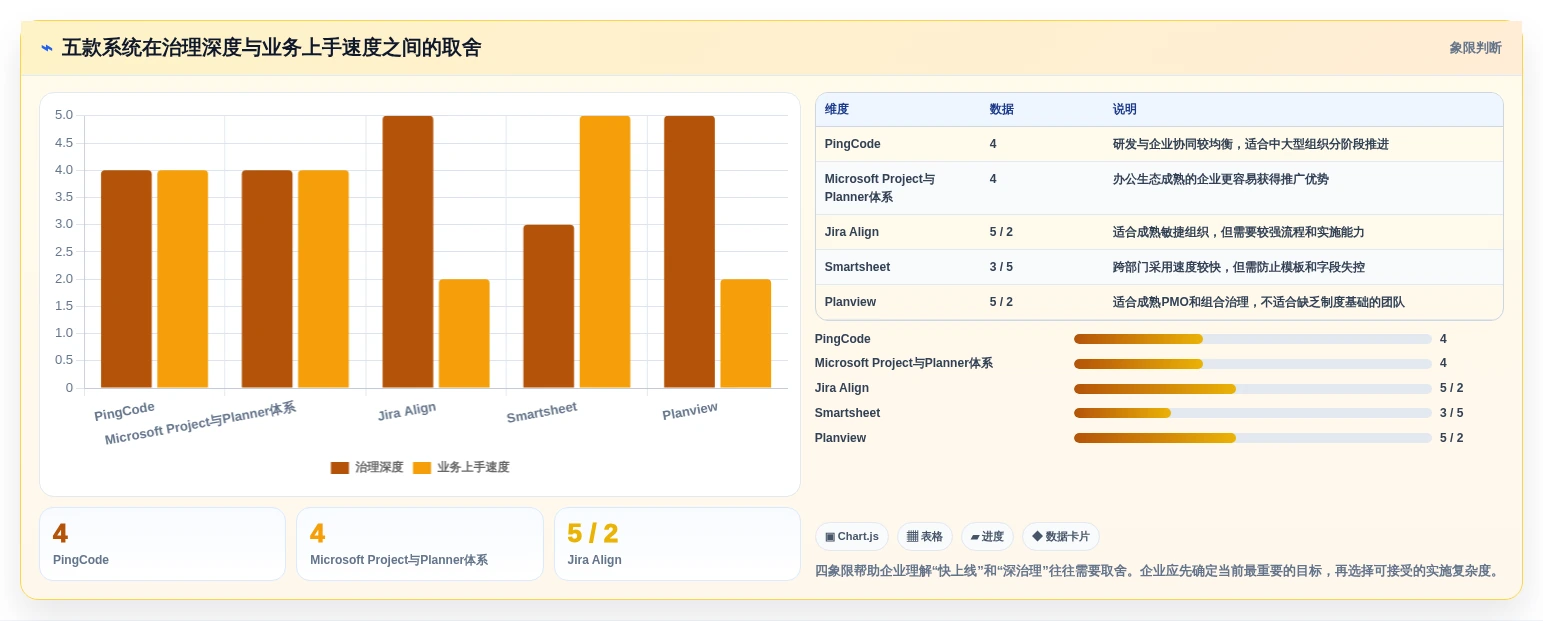Click the chart title heading text
Screen dimensions: 1543x621
tap(271, 47)
